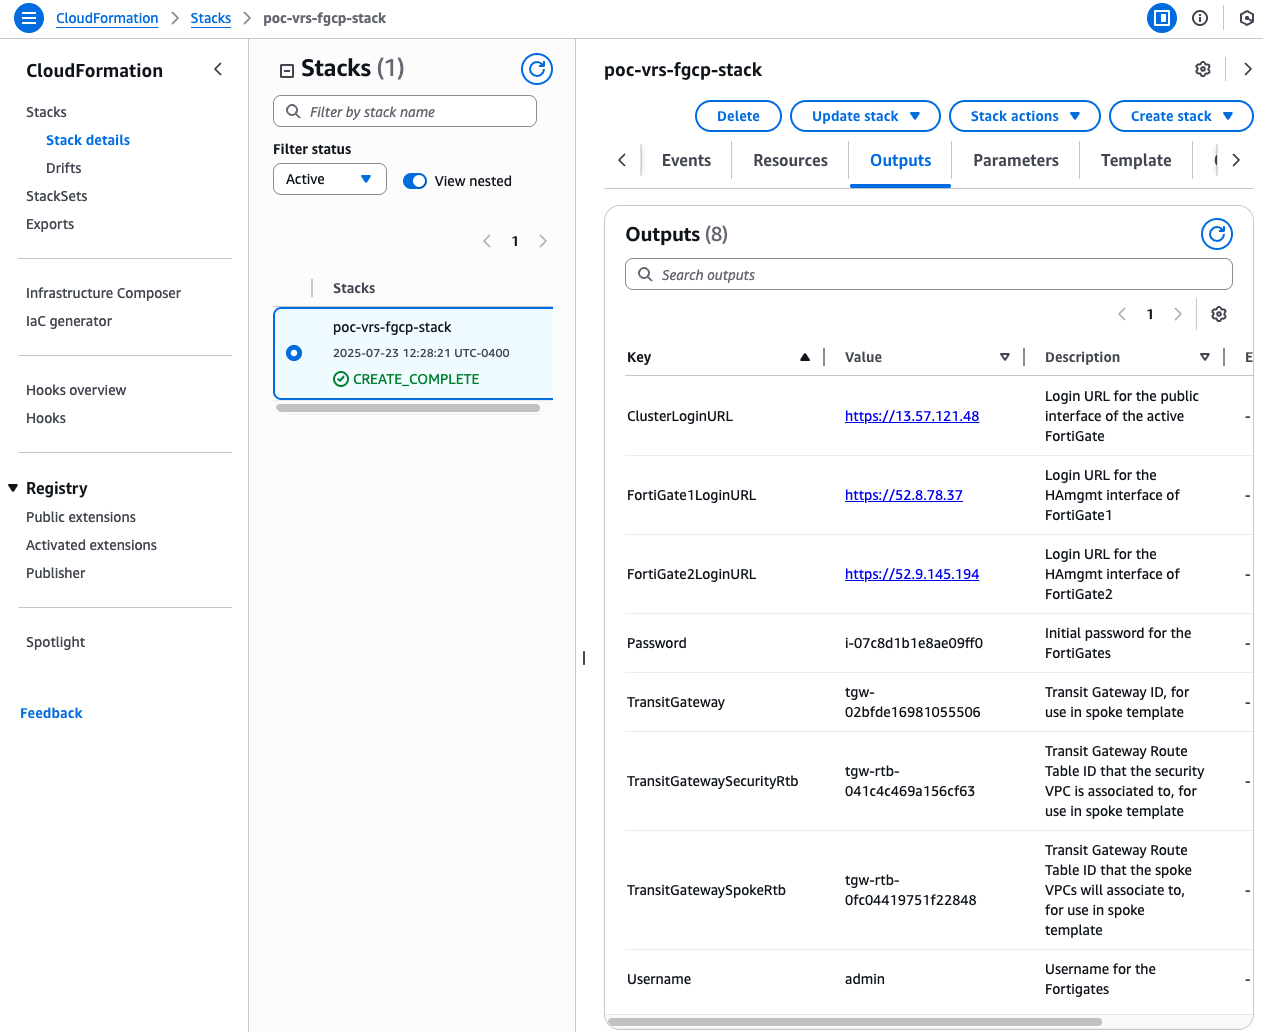Image resolution: width=1263 pixels, height=1032 pixels.
Task: Open CloudFormation breadcrumb link
Action: click(107, 18)
